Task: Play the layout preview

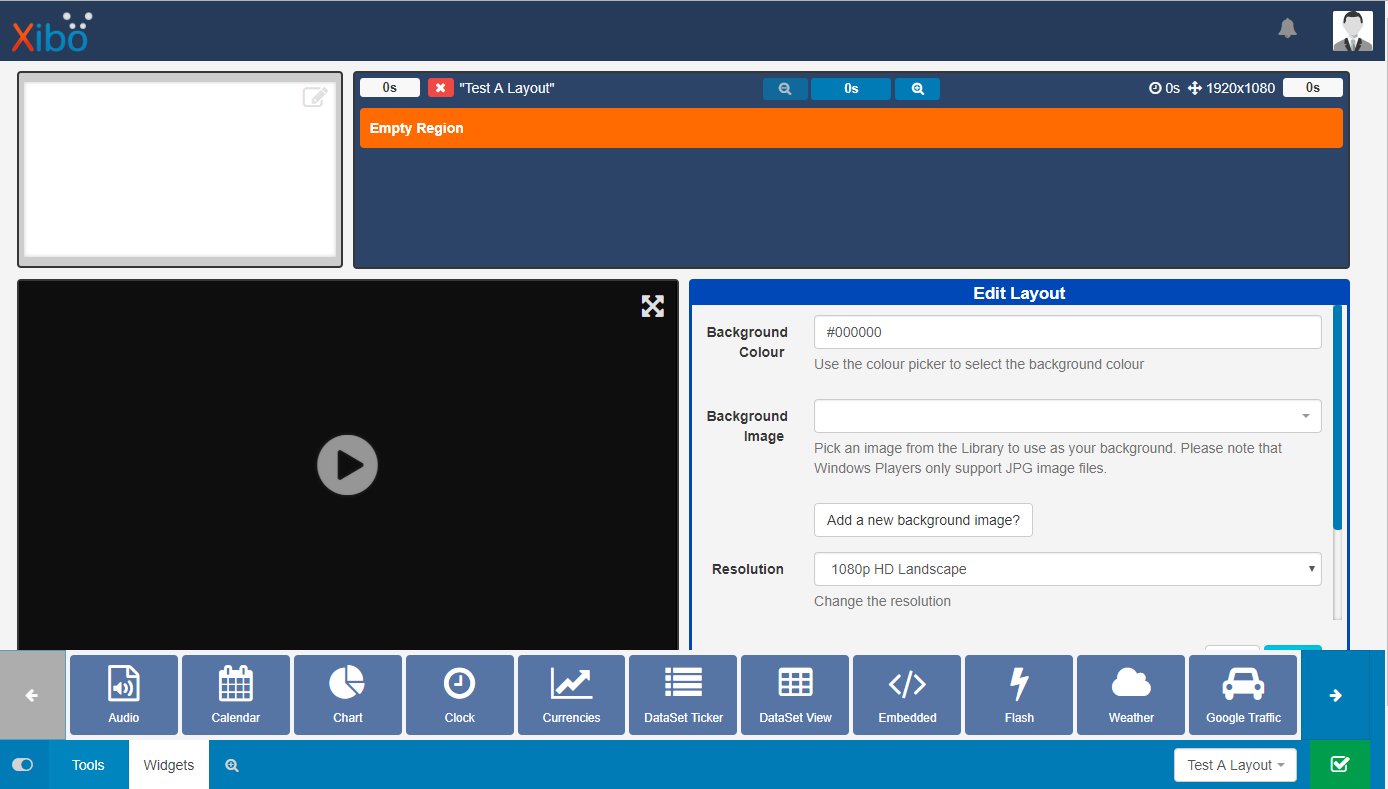Action: 347,464
